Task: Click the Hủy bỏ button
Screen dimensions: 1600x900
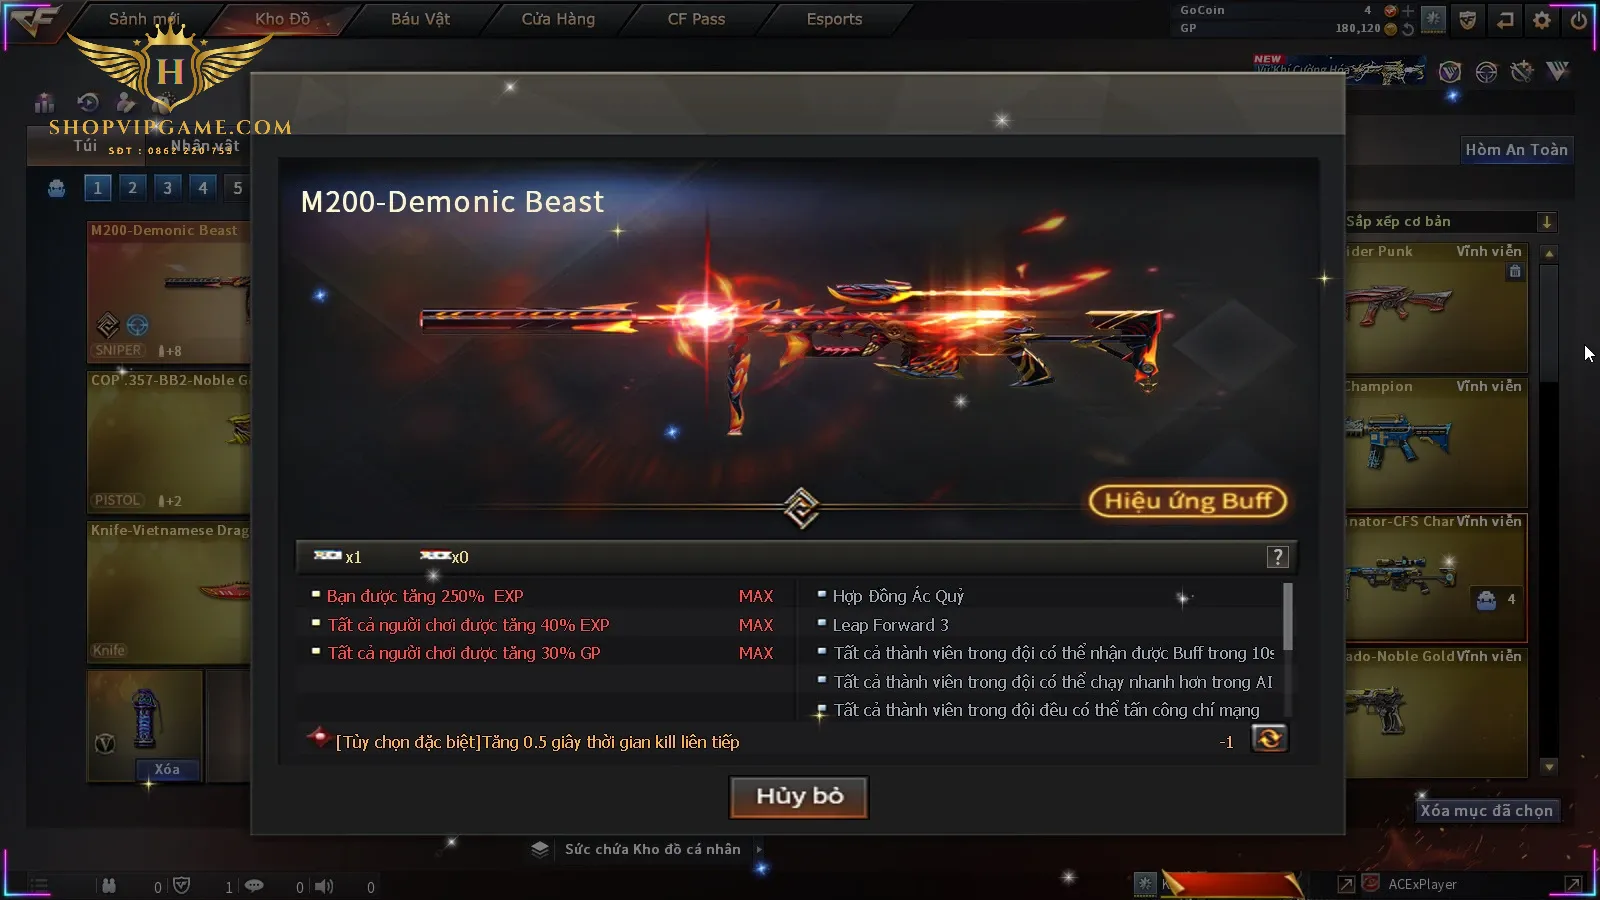Action: click(799, 797)
